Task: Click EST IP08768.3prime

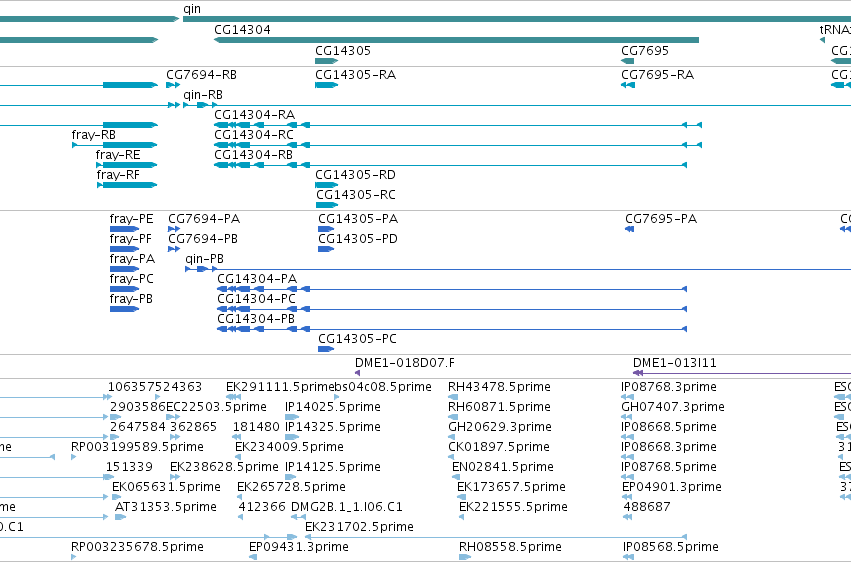Action: click(669, 387)
